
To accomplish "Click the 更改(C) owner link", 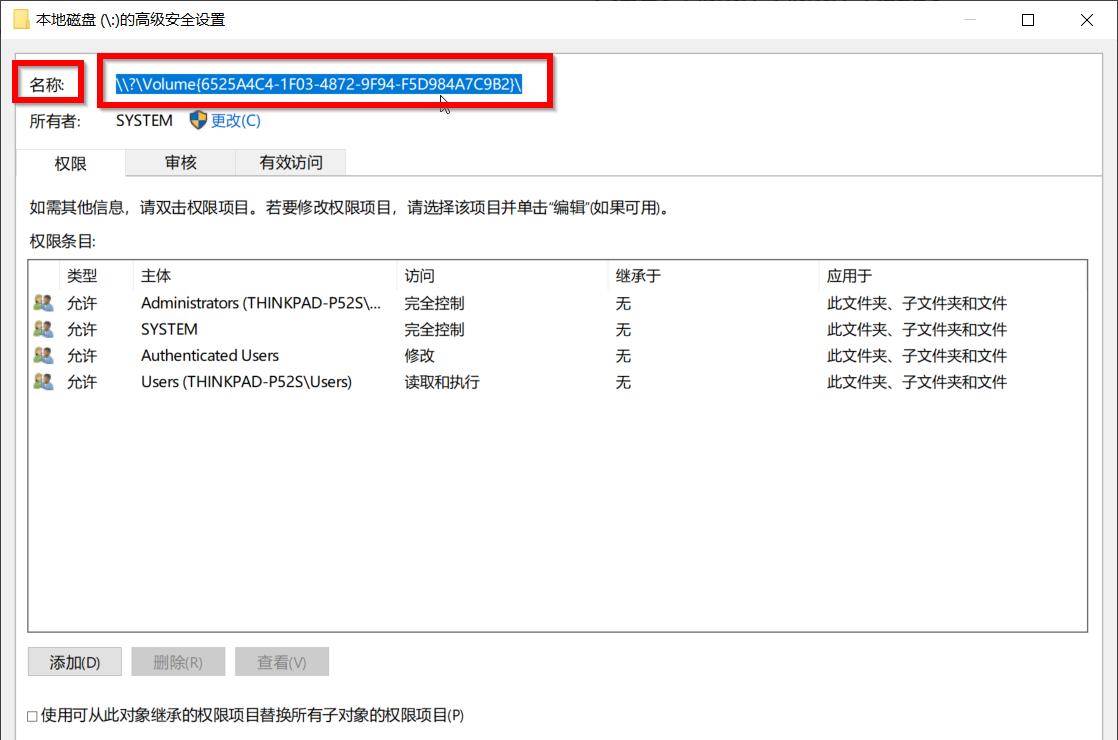I will click(x=235, y=120).
